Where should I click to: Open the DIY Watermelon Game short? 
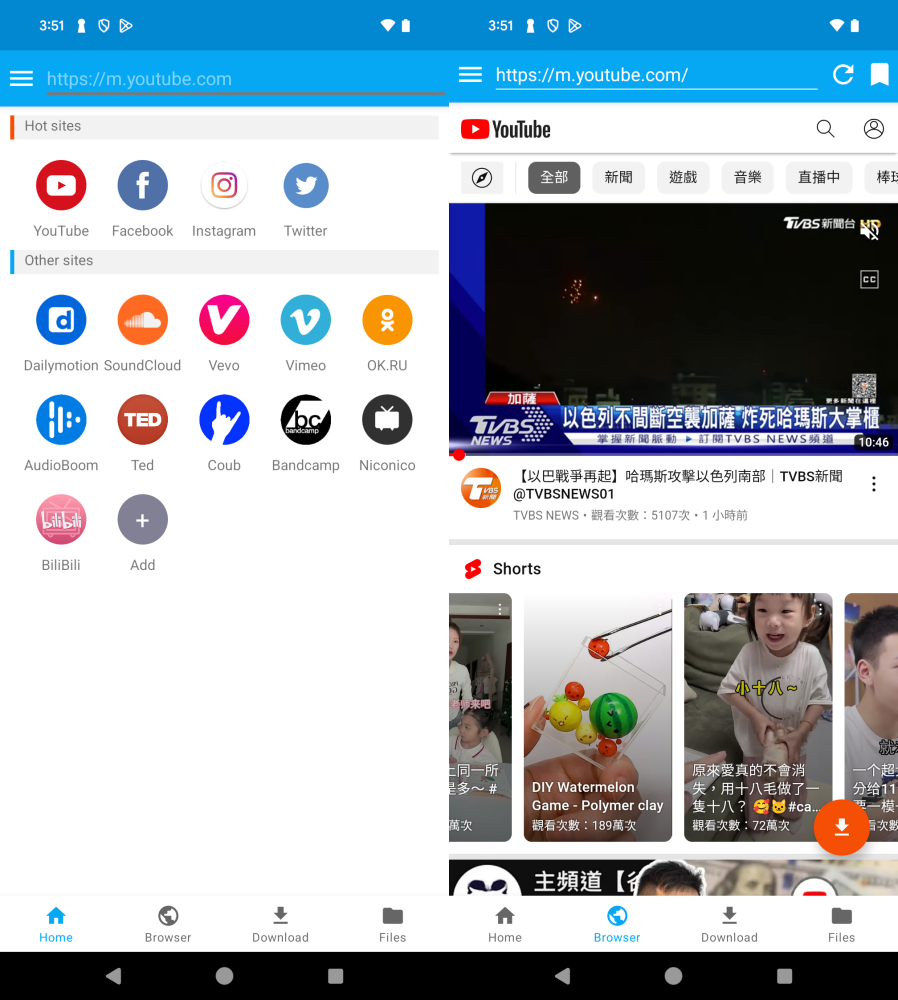pos(598,717)
